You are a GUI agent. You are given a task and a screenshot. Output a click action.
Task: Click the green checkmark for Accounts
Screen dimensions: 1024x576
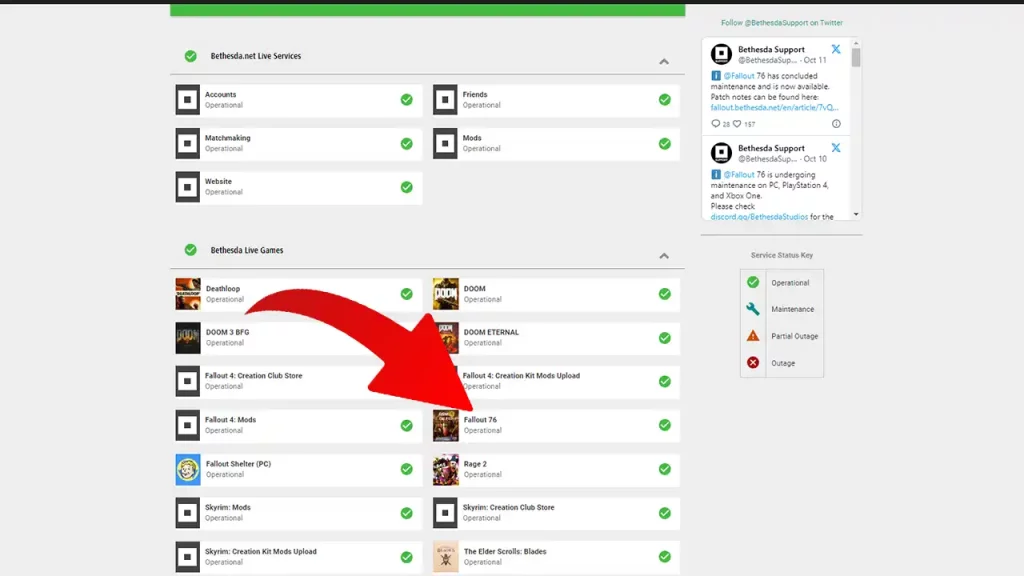pyautogui.click(x=406, y=99)
